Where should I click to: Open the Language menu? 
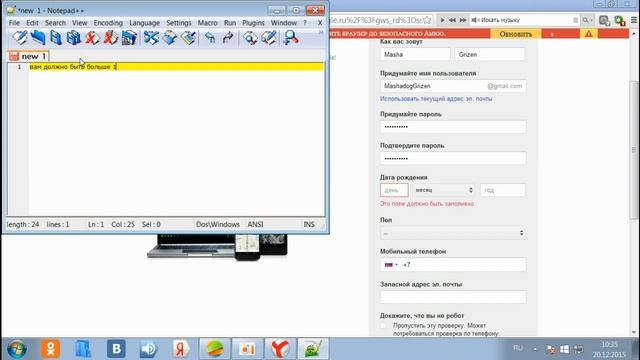144,23
